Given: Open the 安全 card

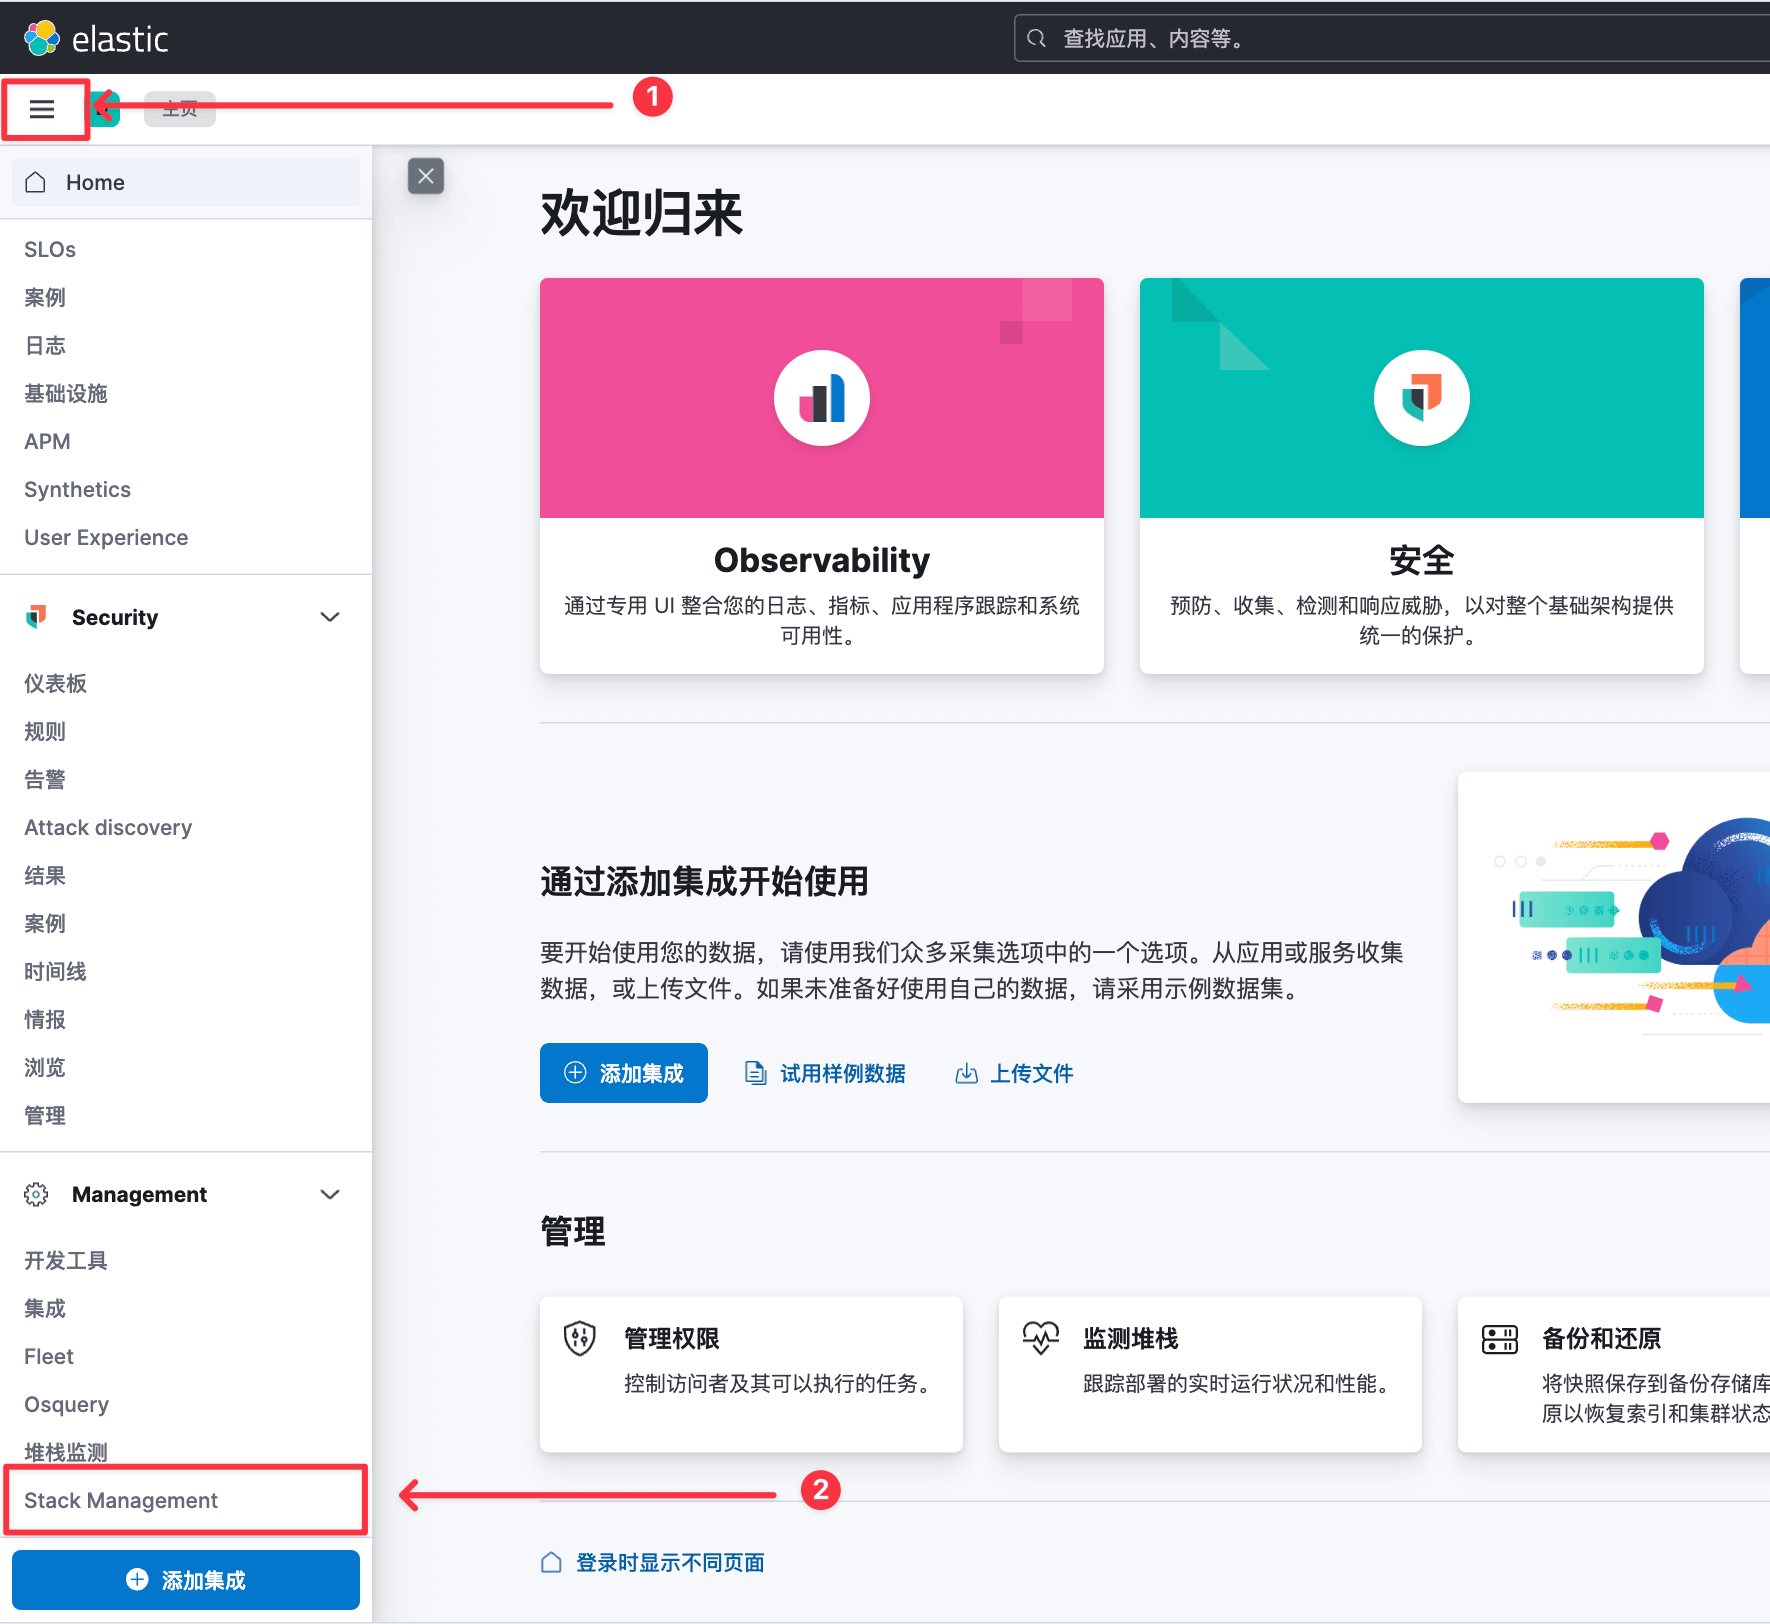Looking at the screenshot, I should point(1422,476).
